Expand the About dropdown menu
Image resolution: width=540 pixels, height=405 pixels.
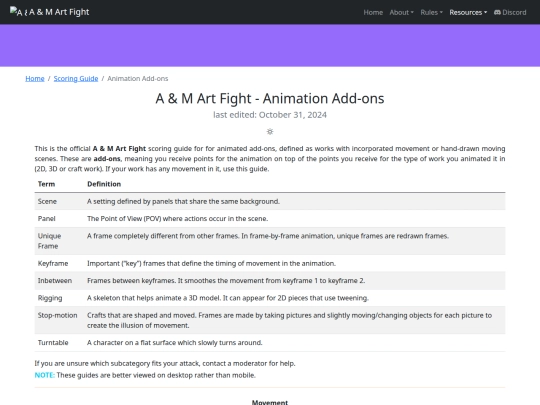[401, 12]
